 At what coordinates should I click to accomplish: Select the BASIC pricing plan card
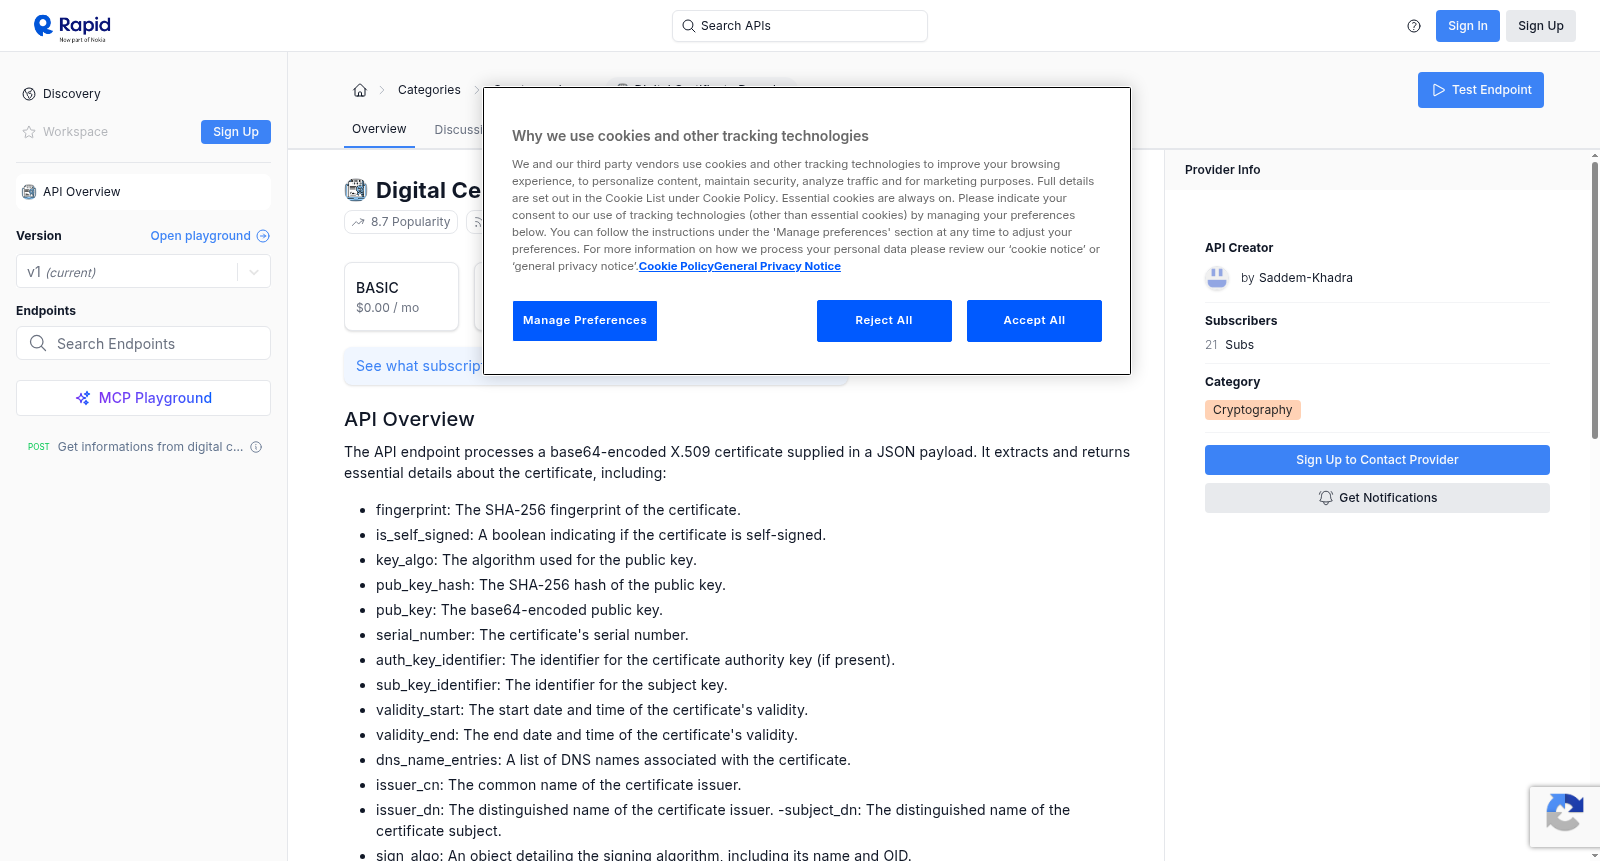[401, 297]
